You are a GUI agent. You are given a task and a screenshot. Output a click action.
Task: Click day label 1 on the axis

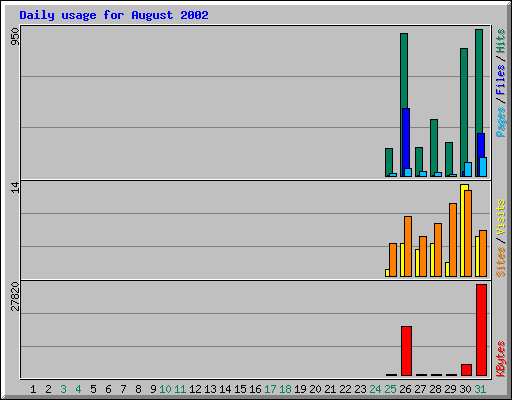pyautogui.click(x=33, y=389)
